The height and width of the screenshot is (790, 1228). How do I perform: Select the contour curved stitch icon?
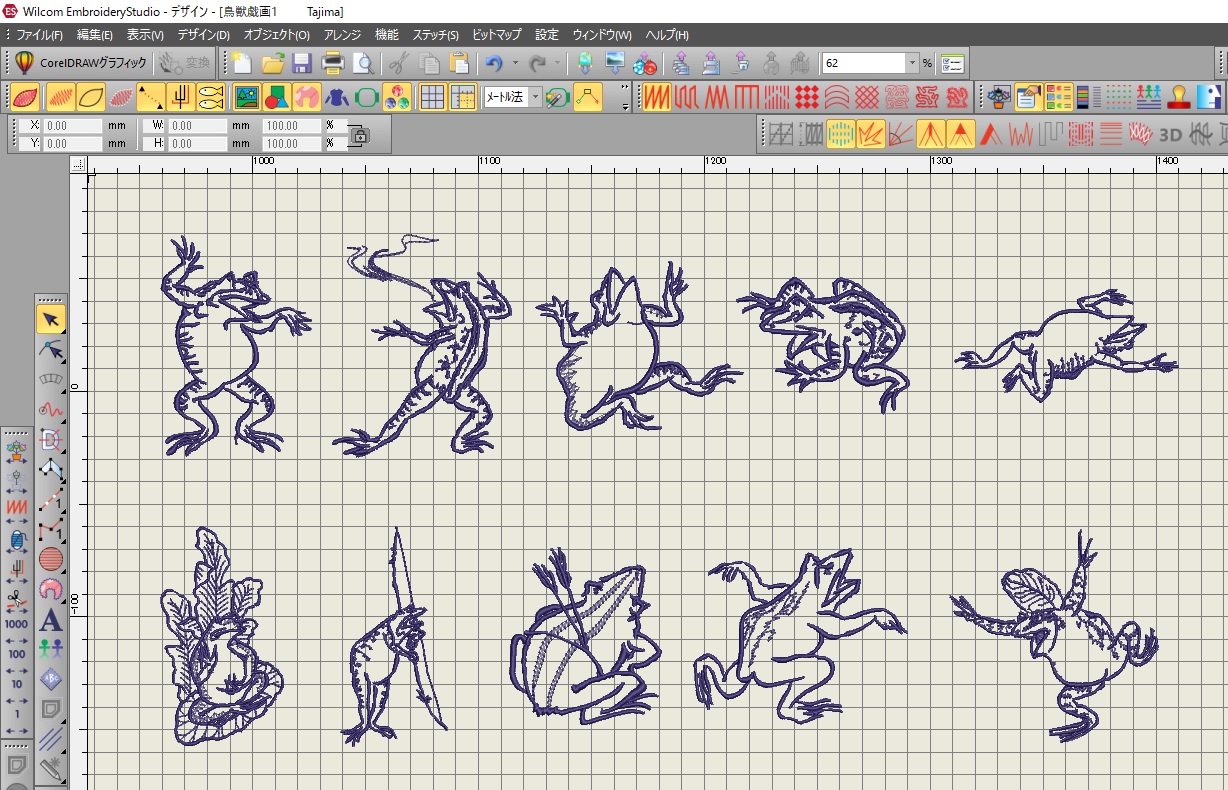click(x=837, y=97)
